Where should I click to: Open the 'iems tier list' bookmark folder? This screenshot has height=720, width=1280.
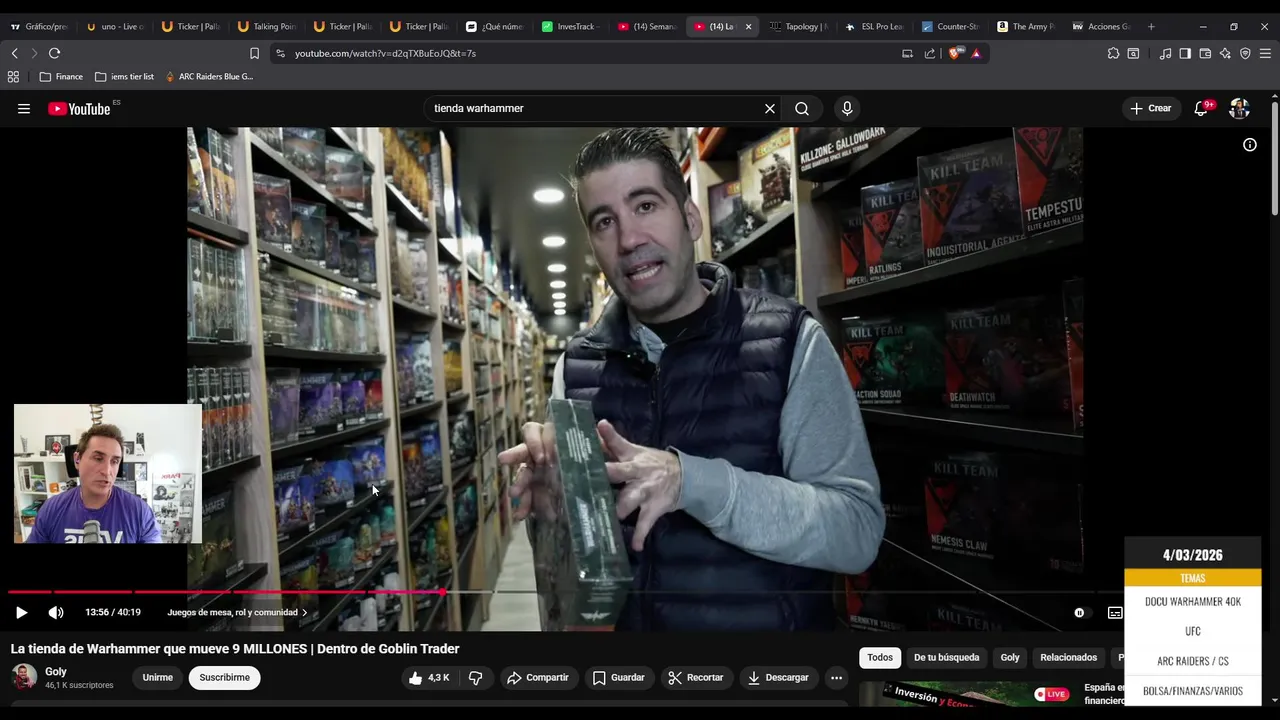[124, 76]
